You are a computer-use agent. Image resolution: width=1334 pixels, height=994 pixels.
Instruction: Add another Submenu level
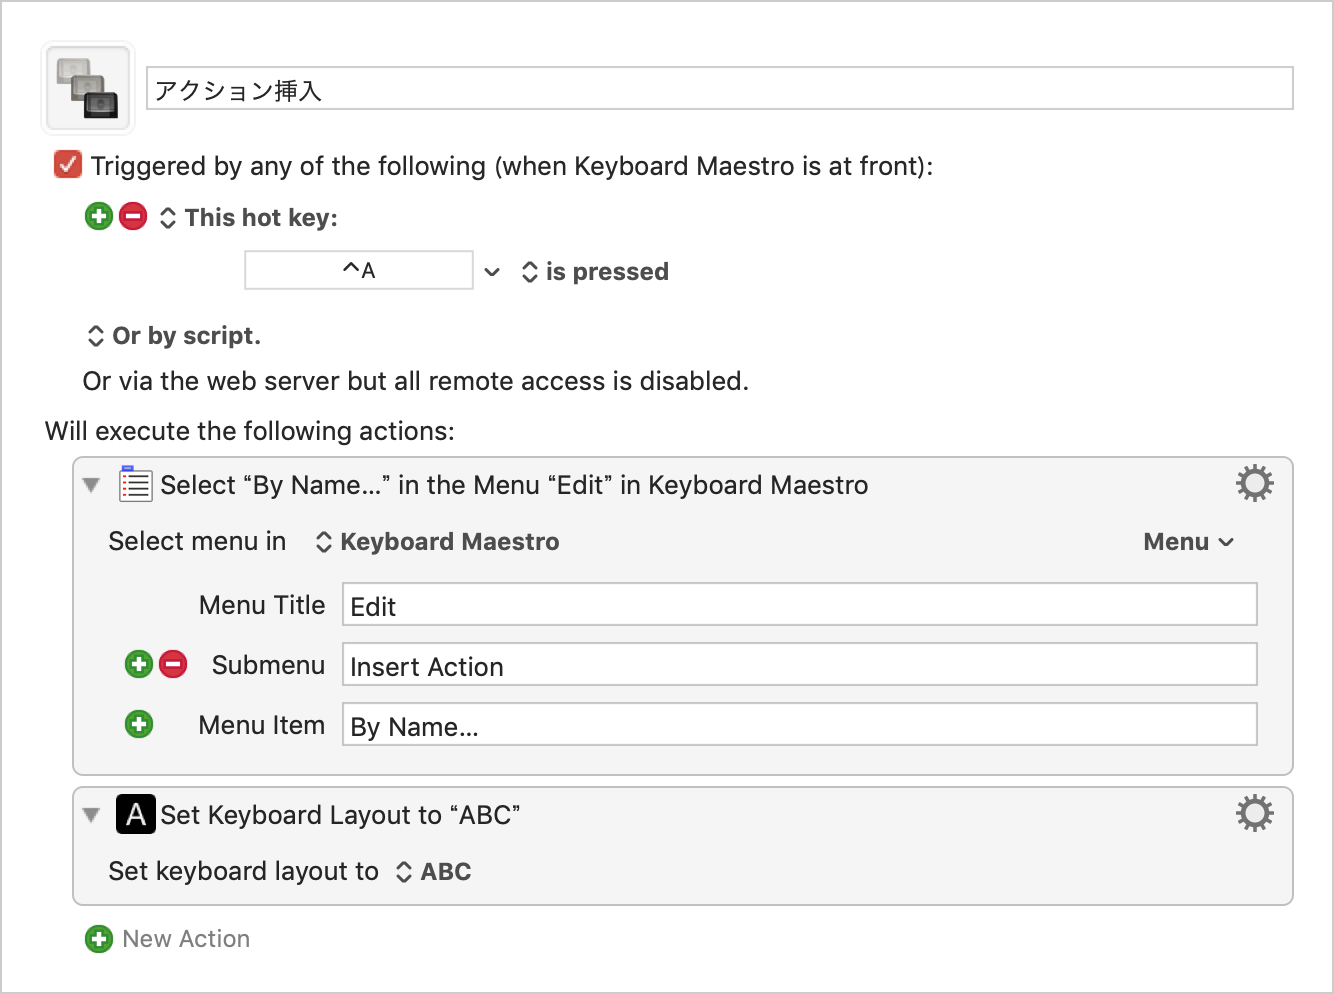point(139,664)
